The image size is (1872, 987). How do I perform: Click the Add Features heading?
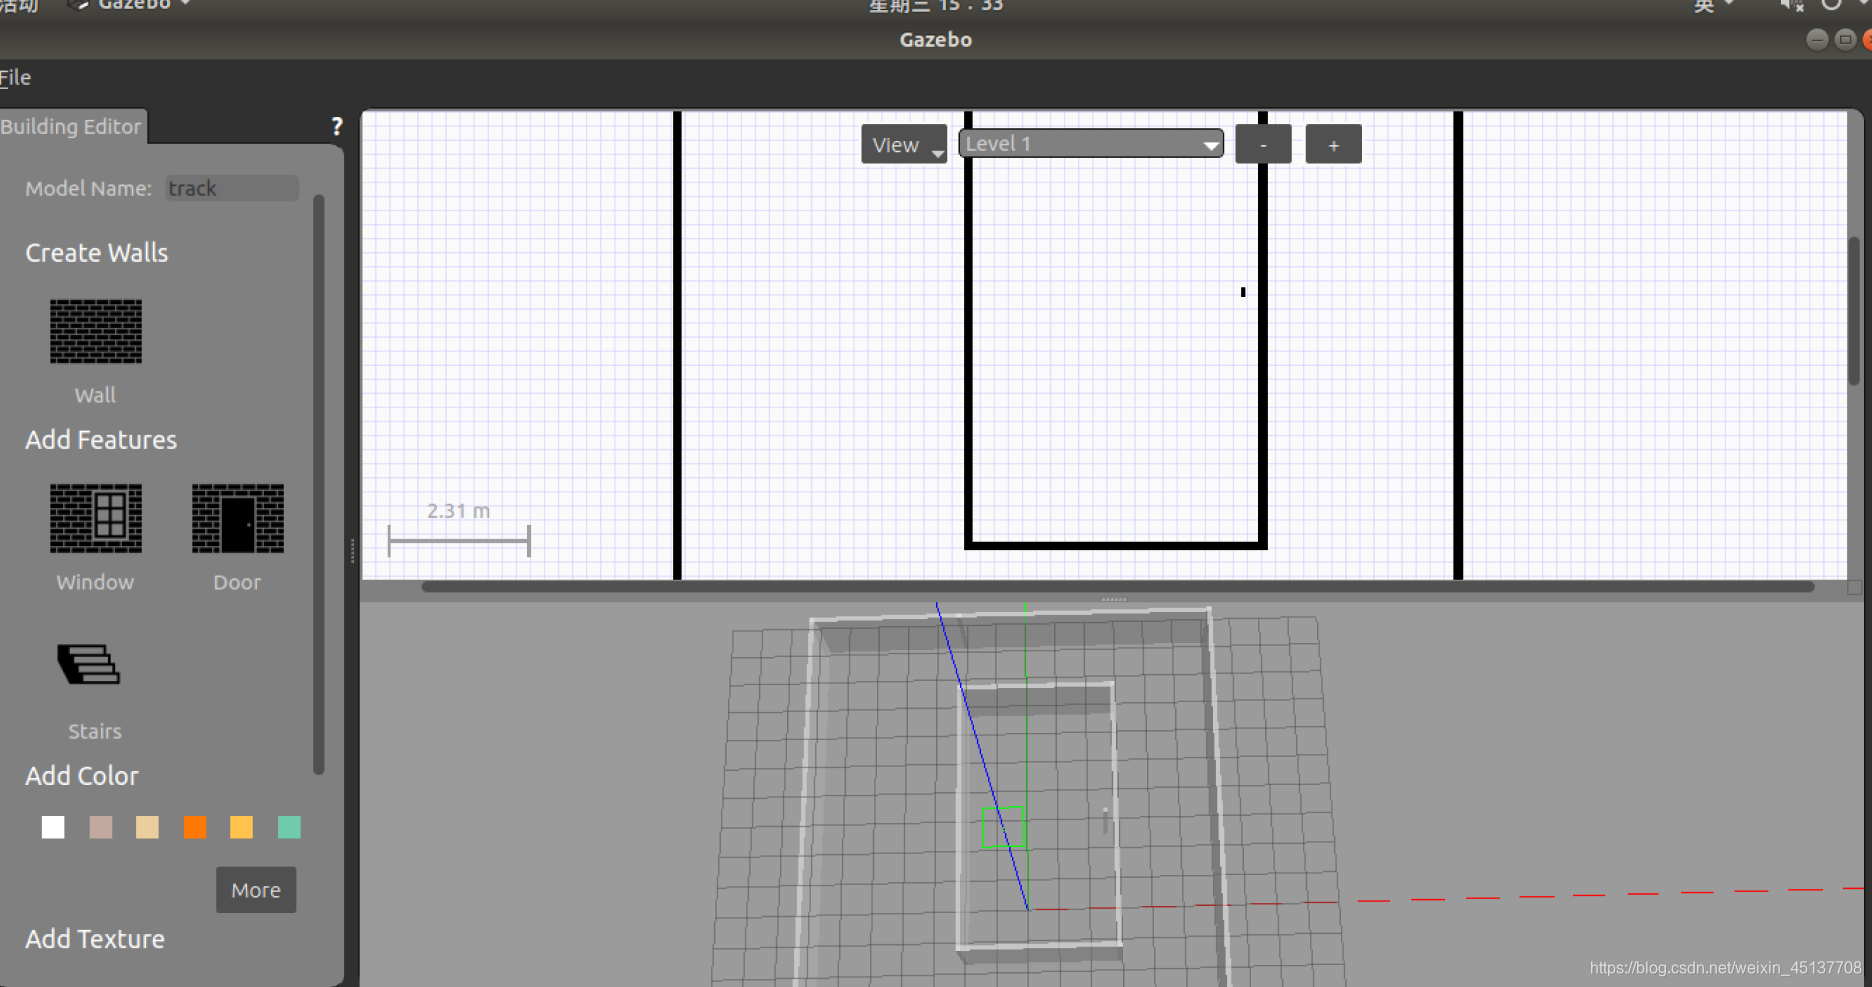[101, 440]
